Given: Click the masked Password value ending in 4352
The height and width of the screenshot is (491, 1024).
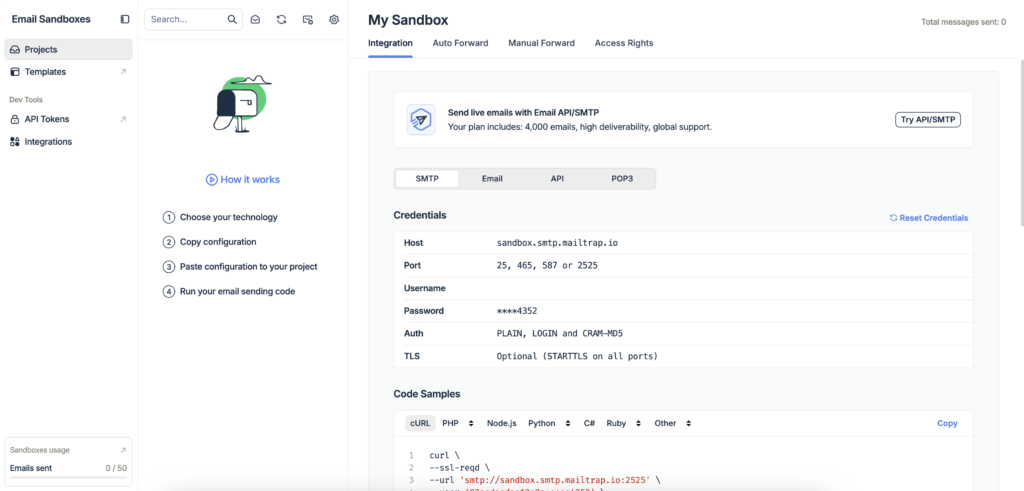Looking at the screenshot, I should [517, 311].
